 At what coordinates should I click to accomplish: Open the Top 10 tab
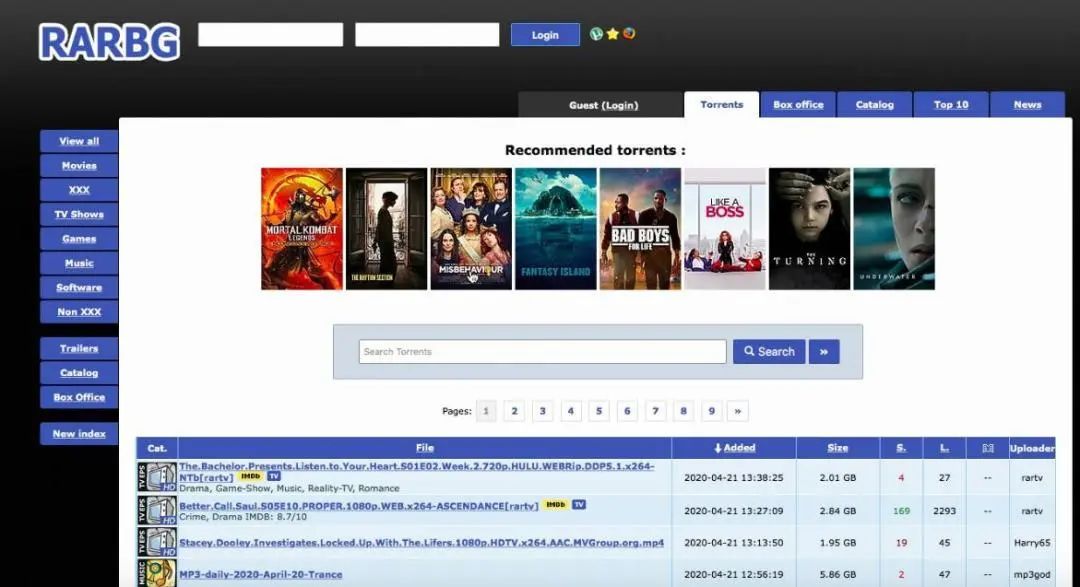pos(951,105)
